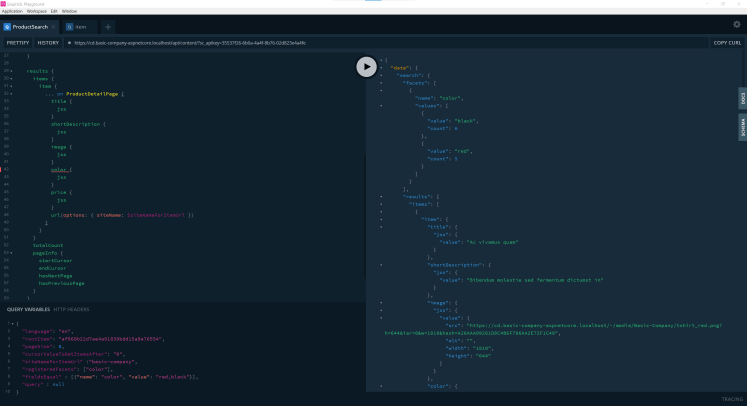The width and height of the screenshot is (747, 406).
Task: Open the Docs side panel
Action: 742,98
